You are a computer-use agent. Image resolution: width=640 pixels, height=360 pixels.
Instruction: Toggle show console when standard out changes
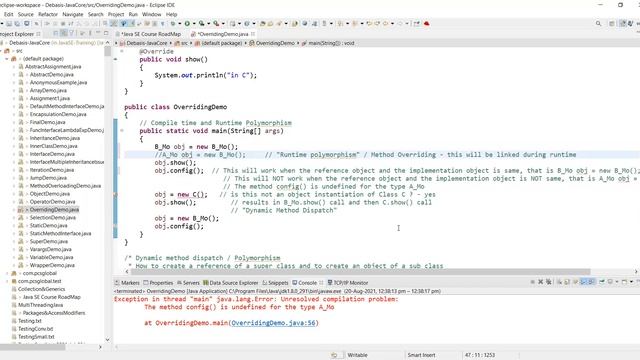coord(583,282)
